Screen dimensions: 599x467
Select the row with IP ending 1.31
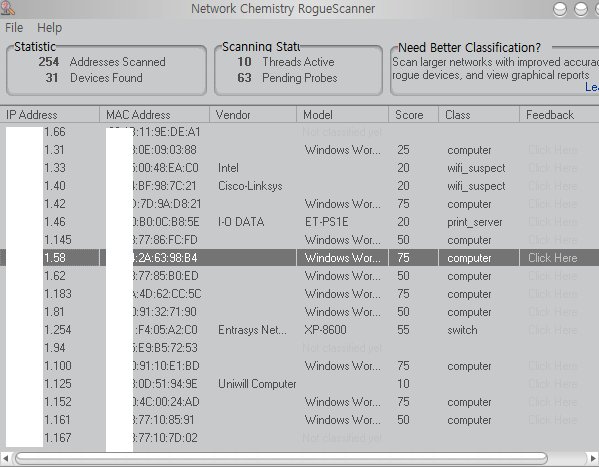tap(300, 150)
